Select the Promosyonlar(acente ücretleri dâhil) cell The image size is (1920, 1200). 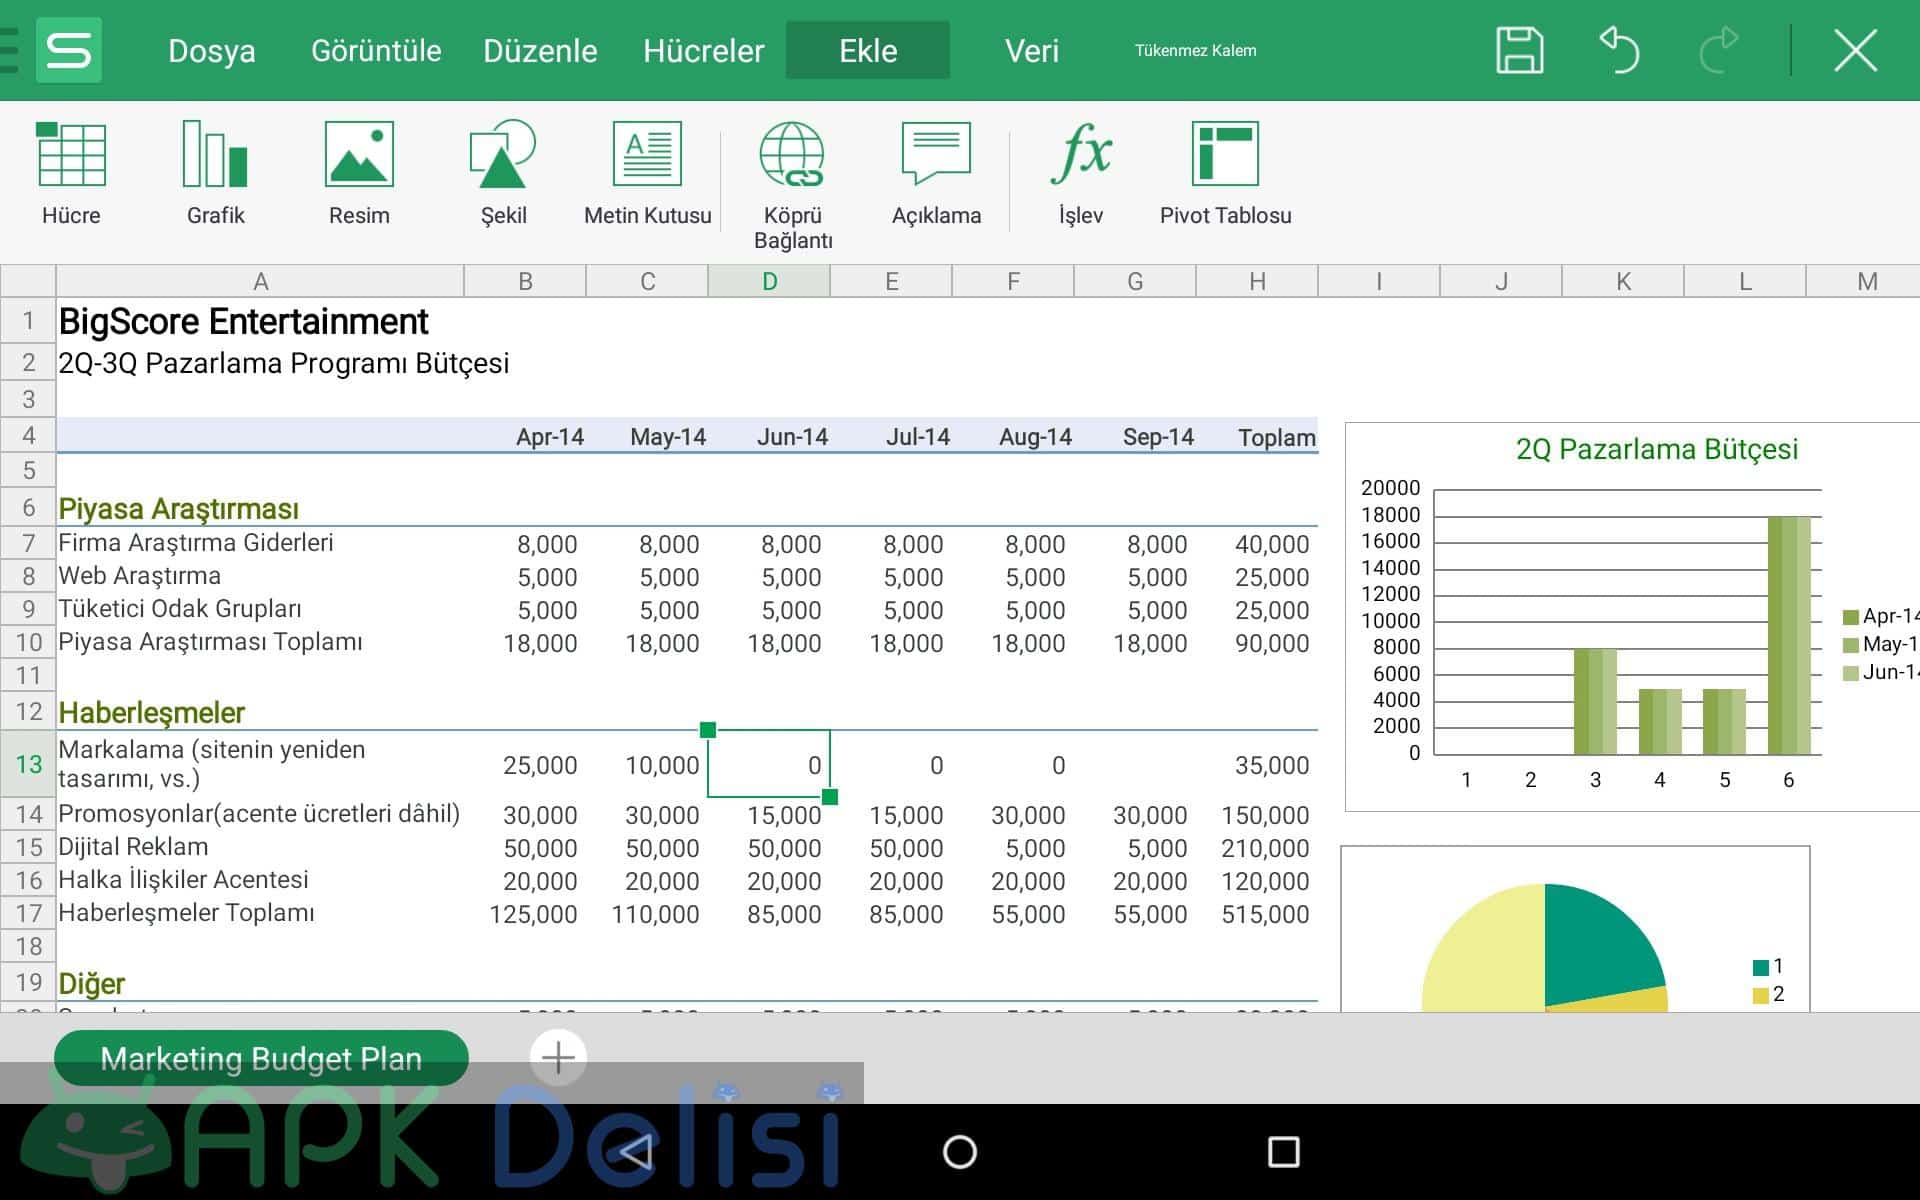[x=259, y=814]
